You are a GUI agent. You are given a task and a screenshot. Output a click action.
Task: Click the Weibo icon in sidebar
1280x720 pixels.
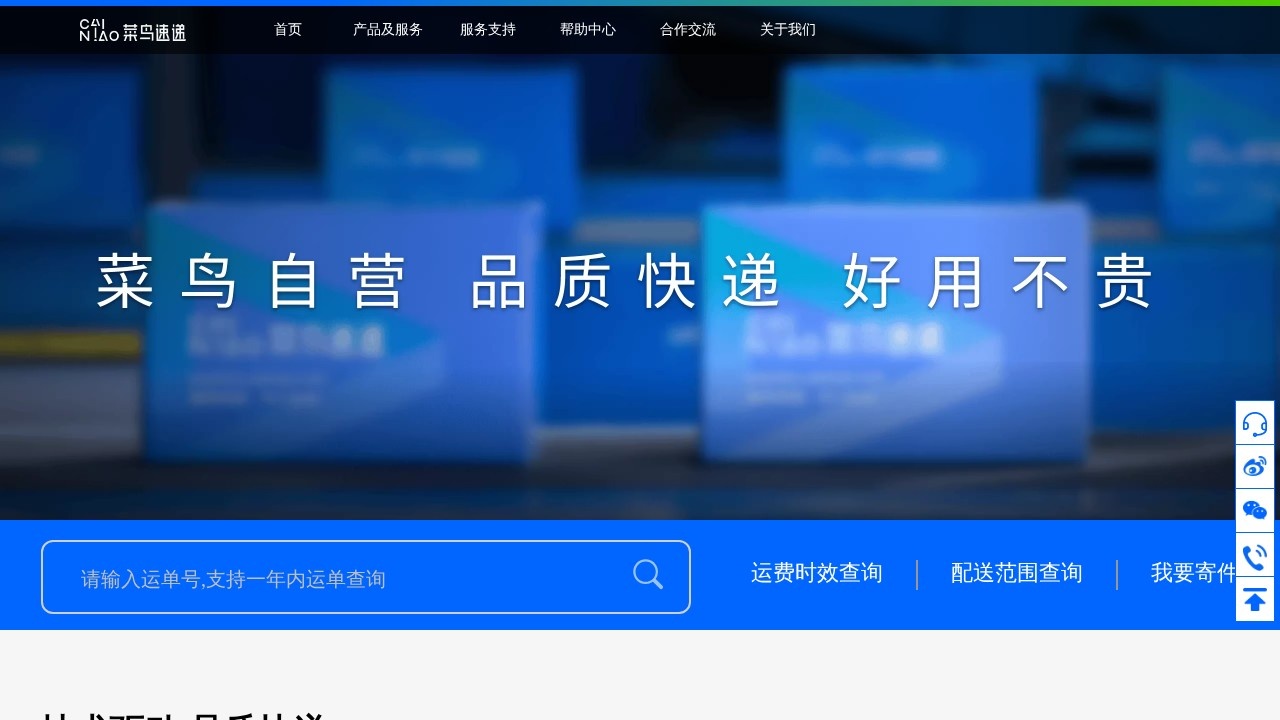pyautogui.click(x=1255, y=467)
